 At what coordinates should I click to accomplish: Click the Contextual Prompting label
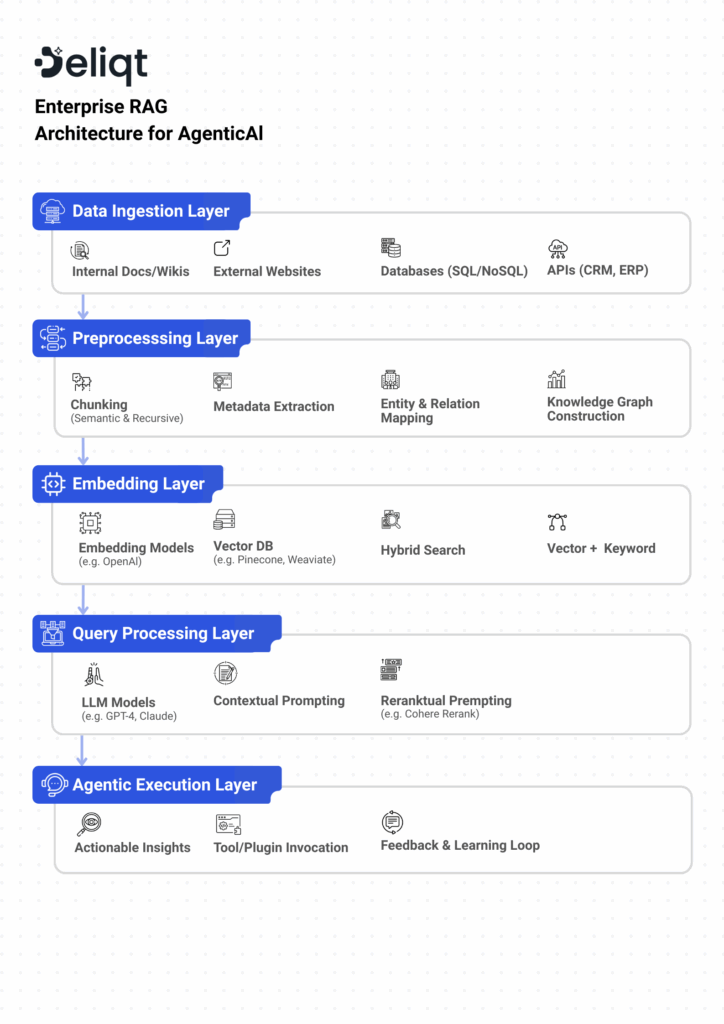point(278,701)
